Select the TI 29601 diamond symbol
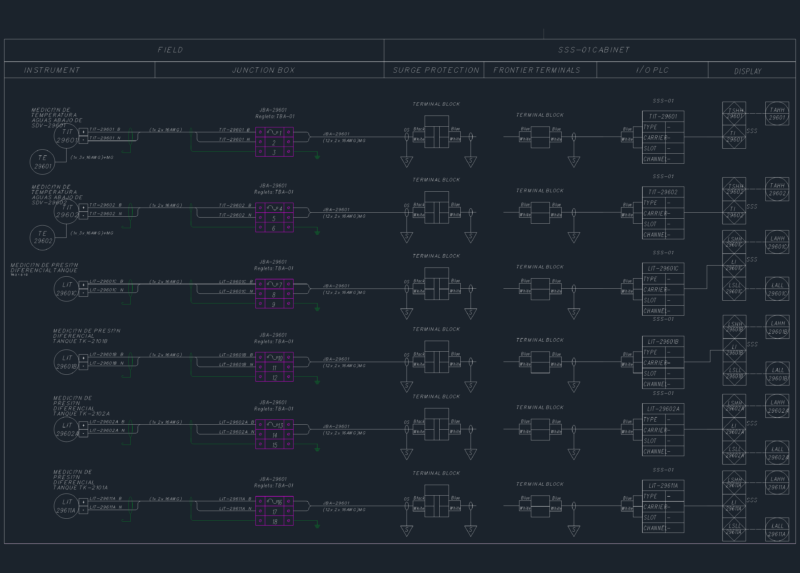 click(734, 137)
